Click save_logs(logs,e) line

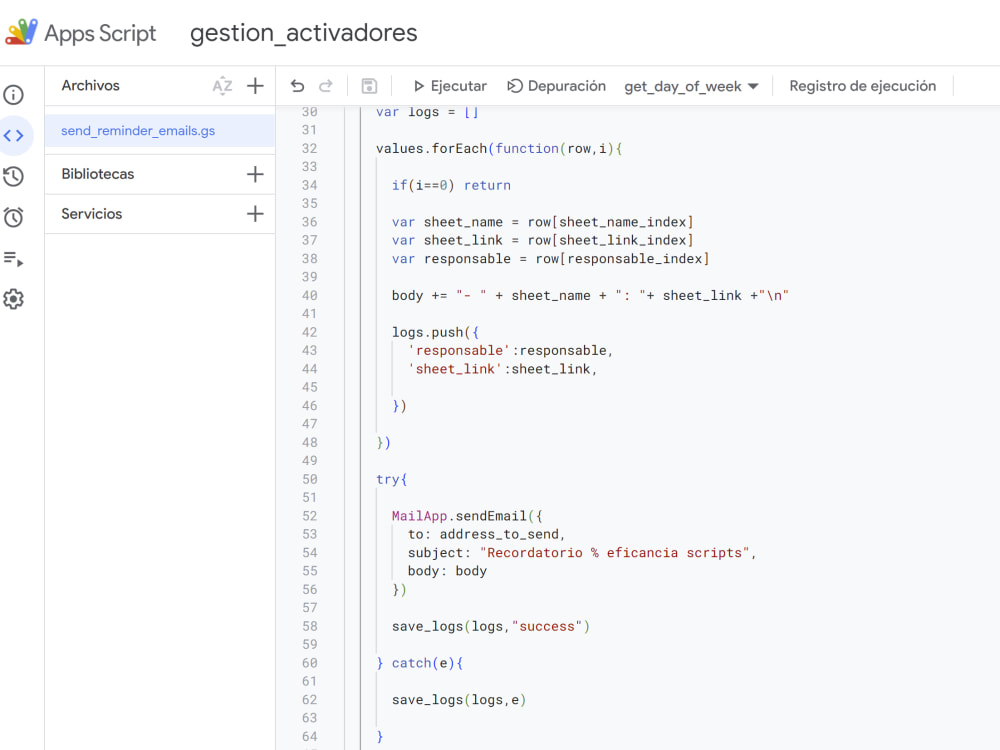point(459,700)
